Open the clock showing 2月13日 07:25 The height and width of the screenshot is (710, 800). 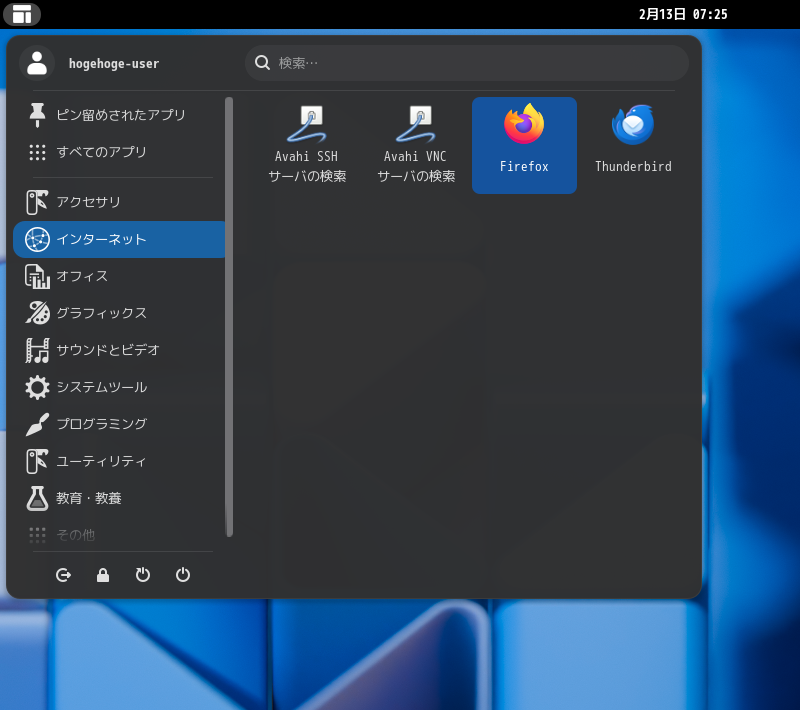click(x=683, y=14)
